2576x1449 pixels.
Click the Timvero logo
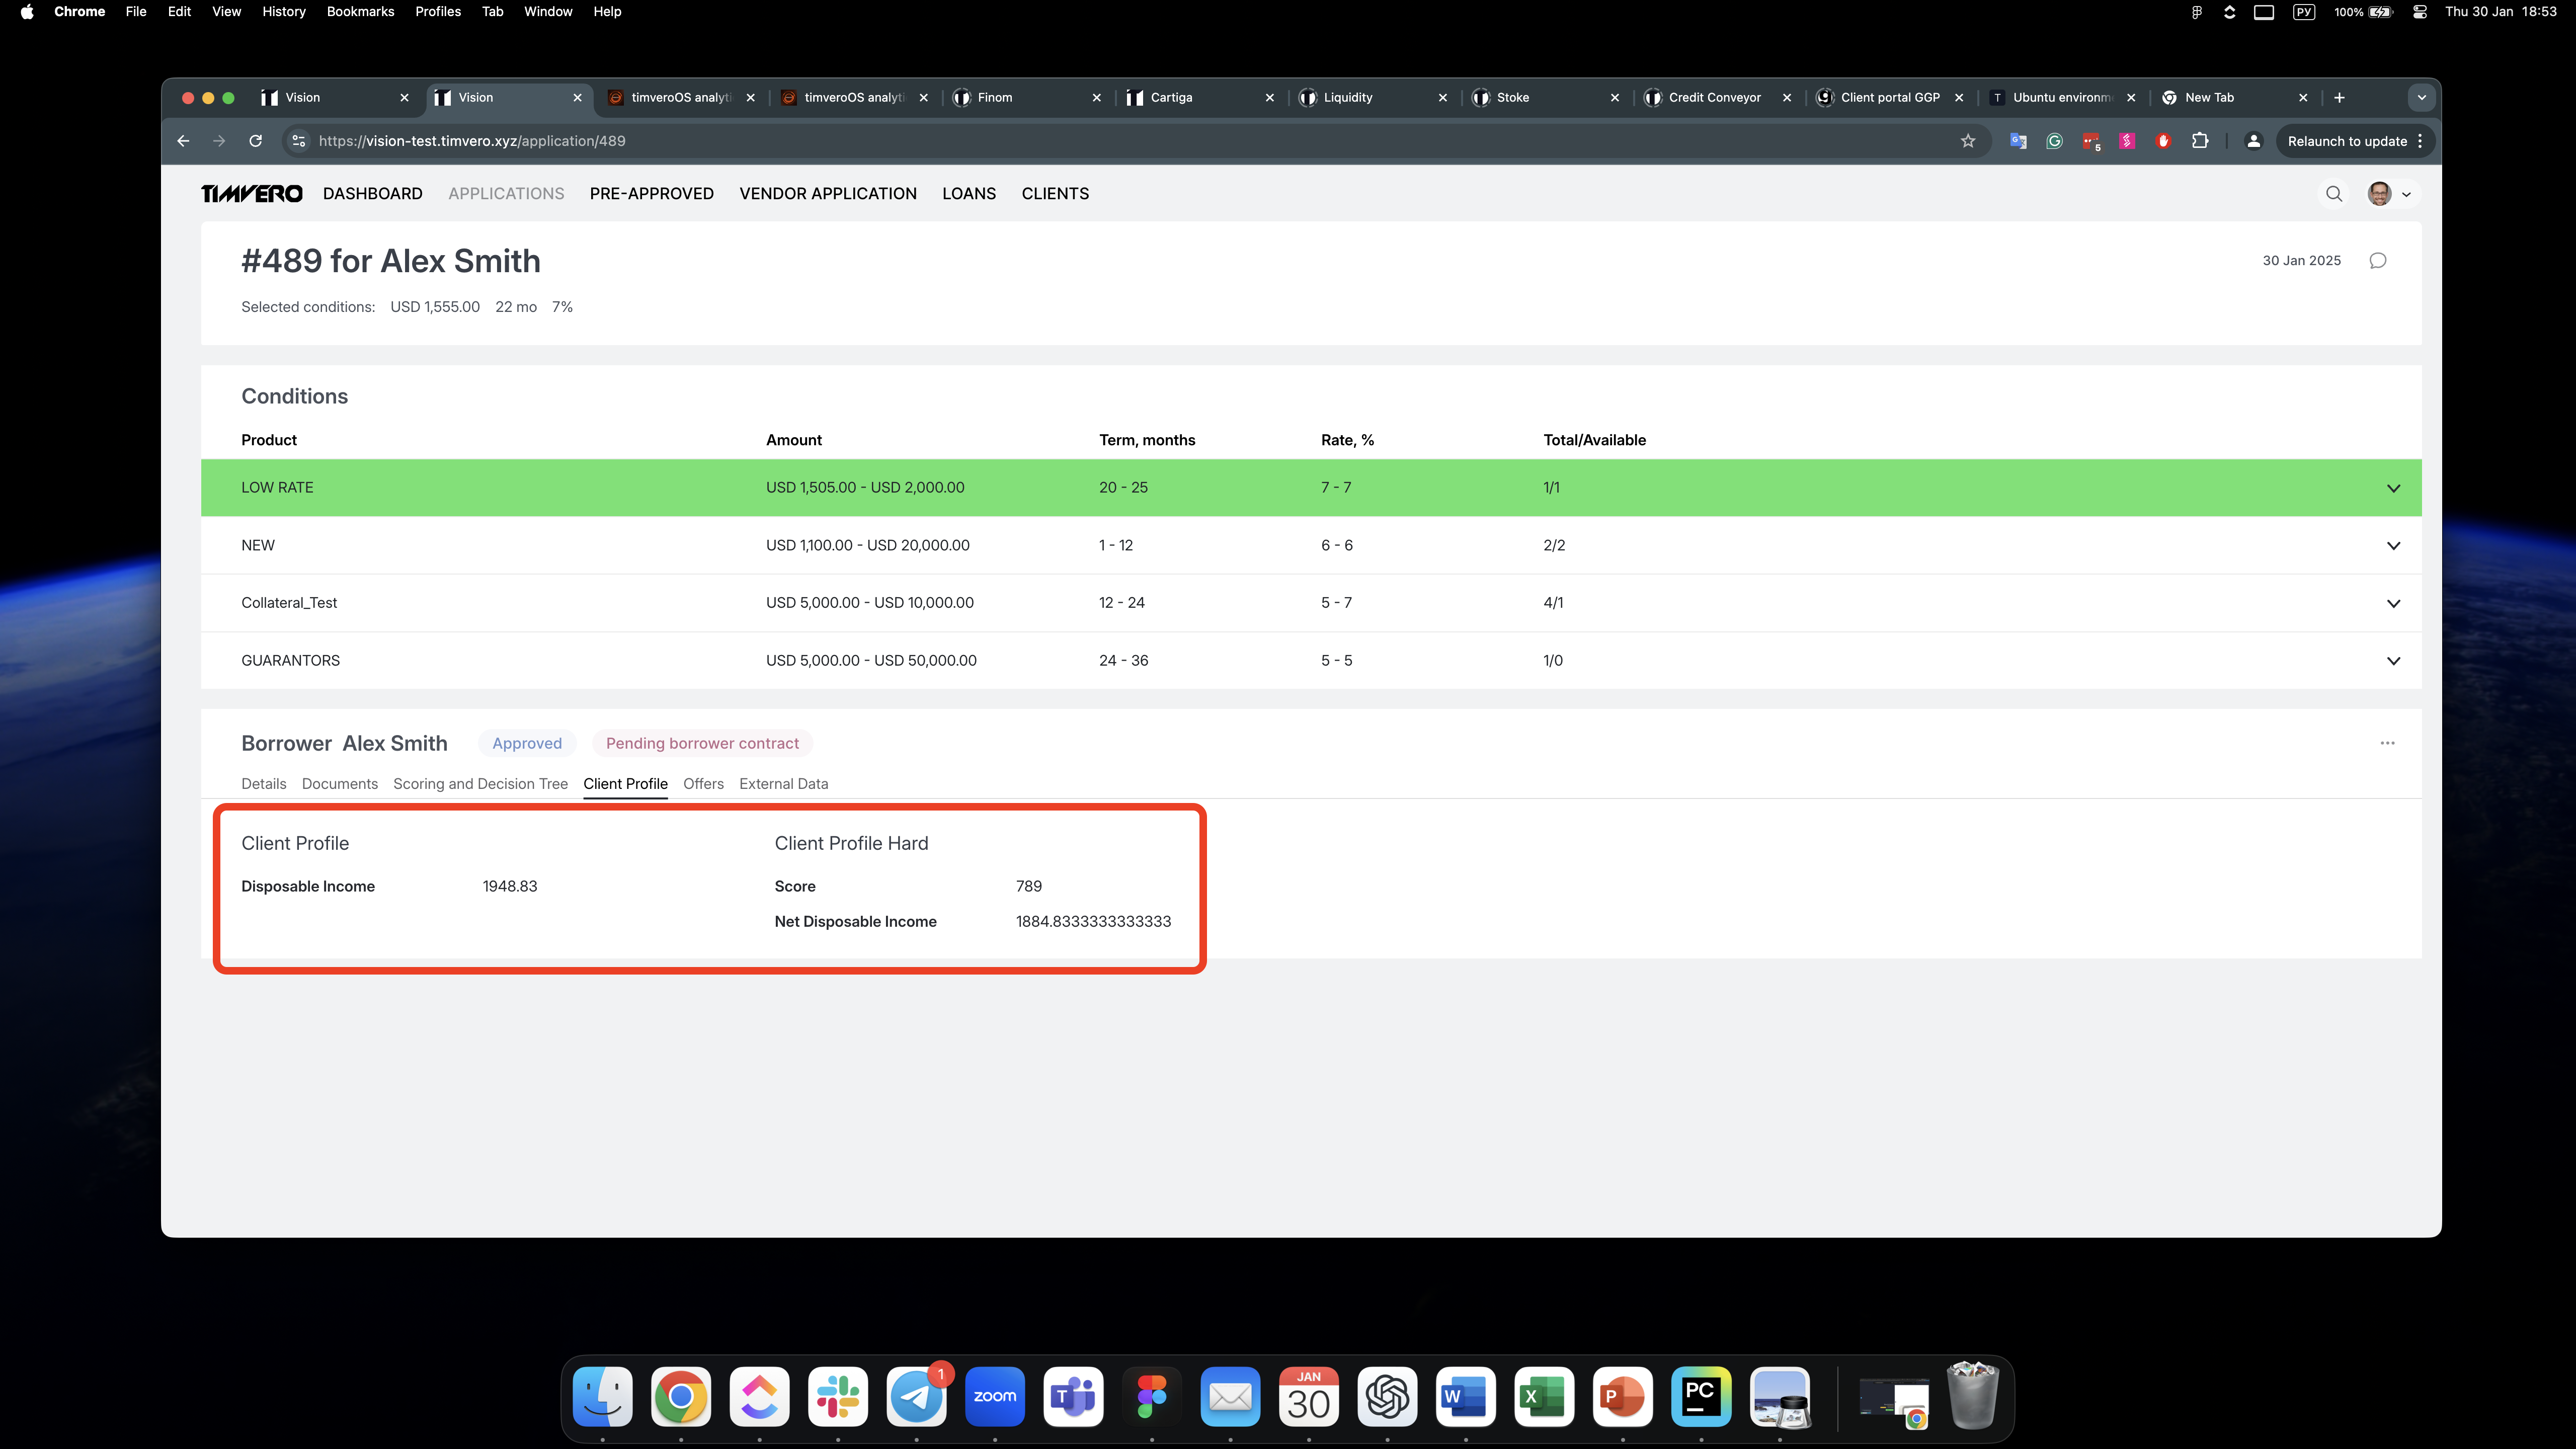(251, 194)
